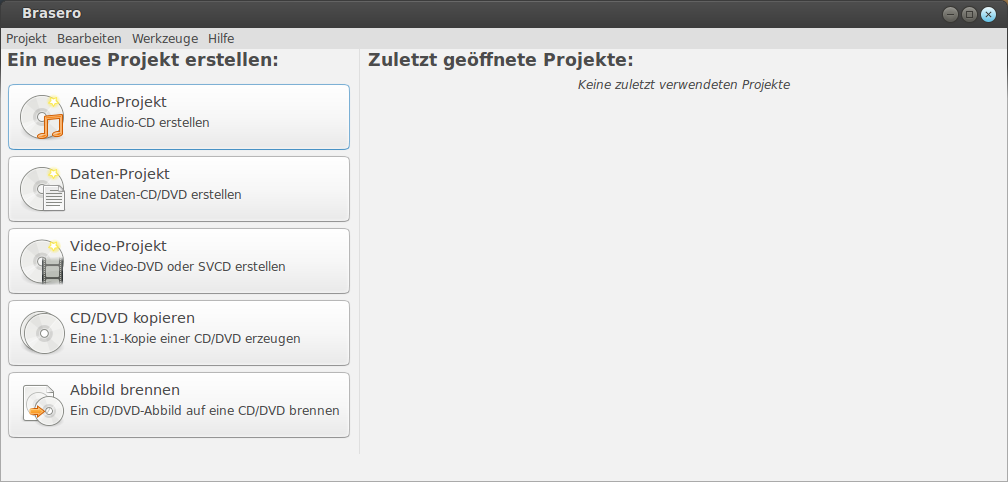
Task: Click the double disc copy icon
Action: (x=42, y=333)
